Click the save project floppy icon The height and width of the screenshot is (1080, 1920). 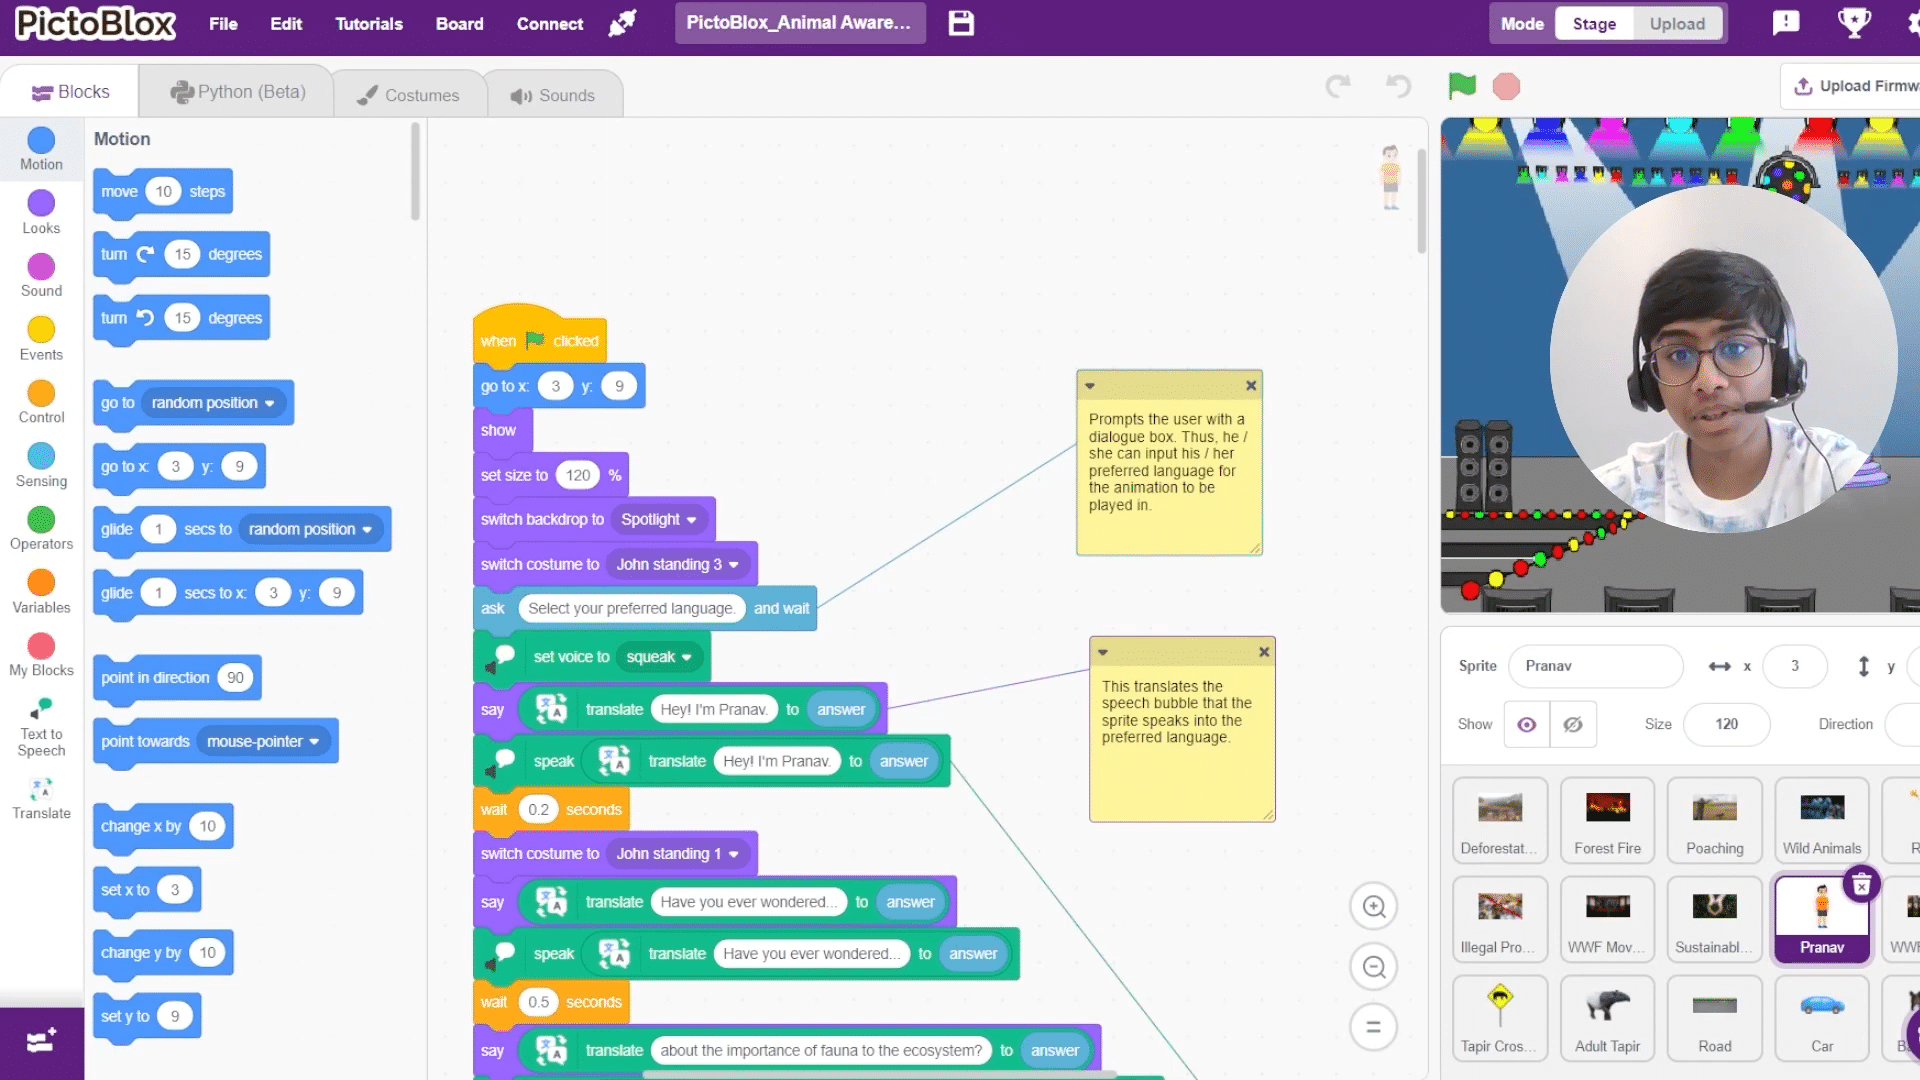pyautogui.click(x=961, y=23)
